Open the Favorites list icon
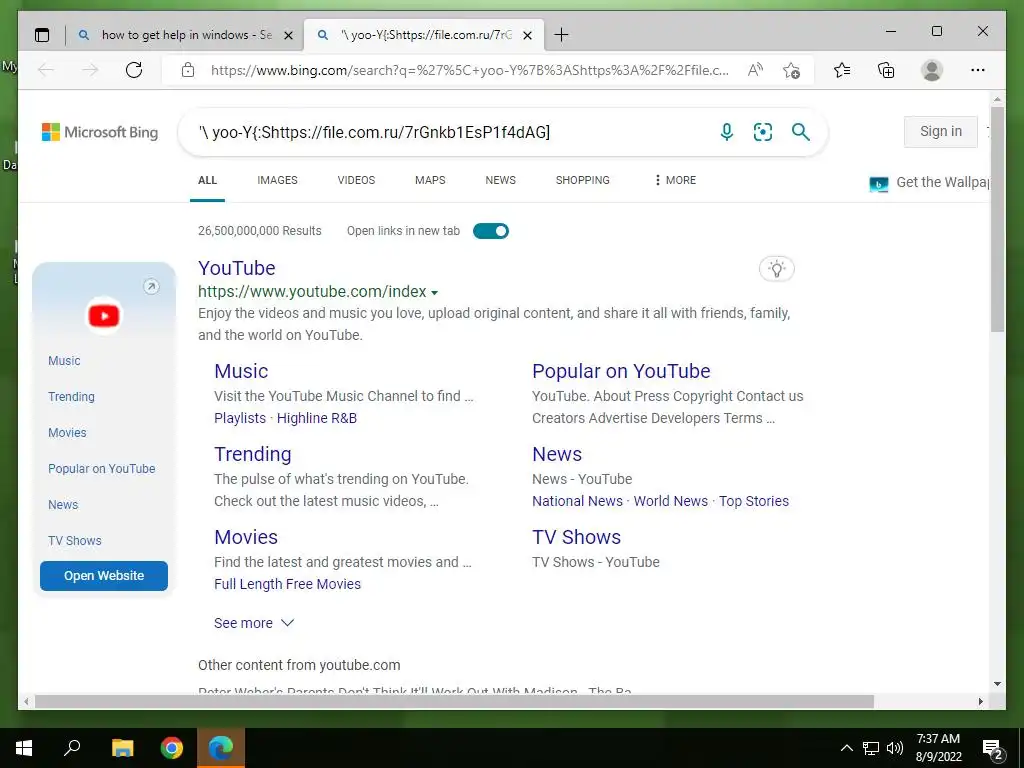This screenshot has height=768, width=1024. point(842,70)
